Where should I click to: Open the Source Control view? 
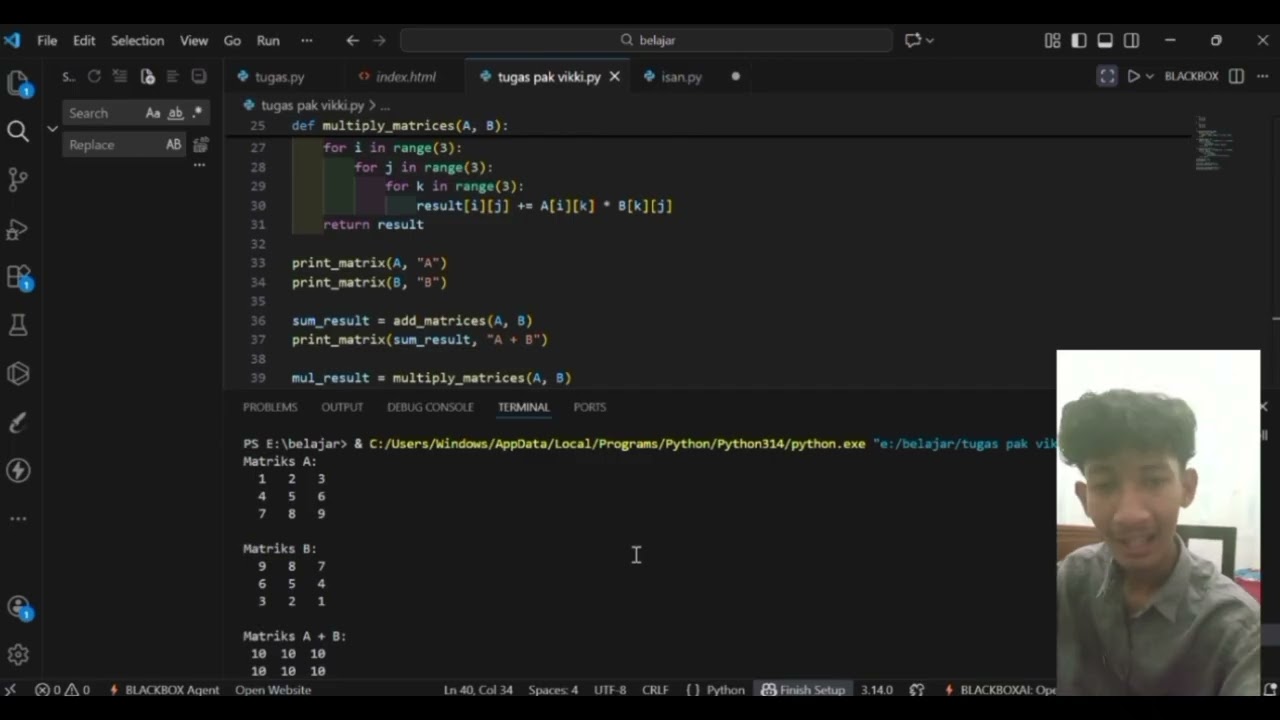tap(18, 179)
